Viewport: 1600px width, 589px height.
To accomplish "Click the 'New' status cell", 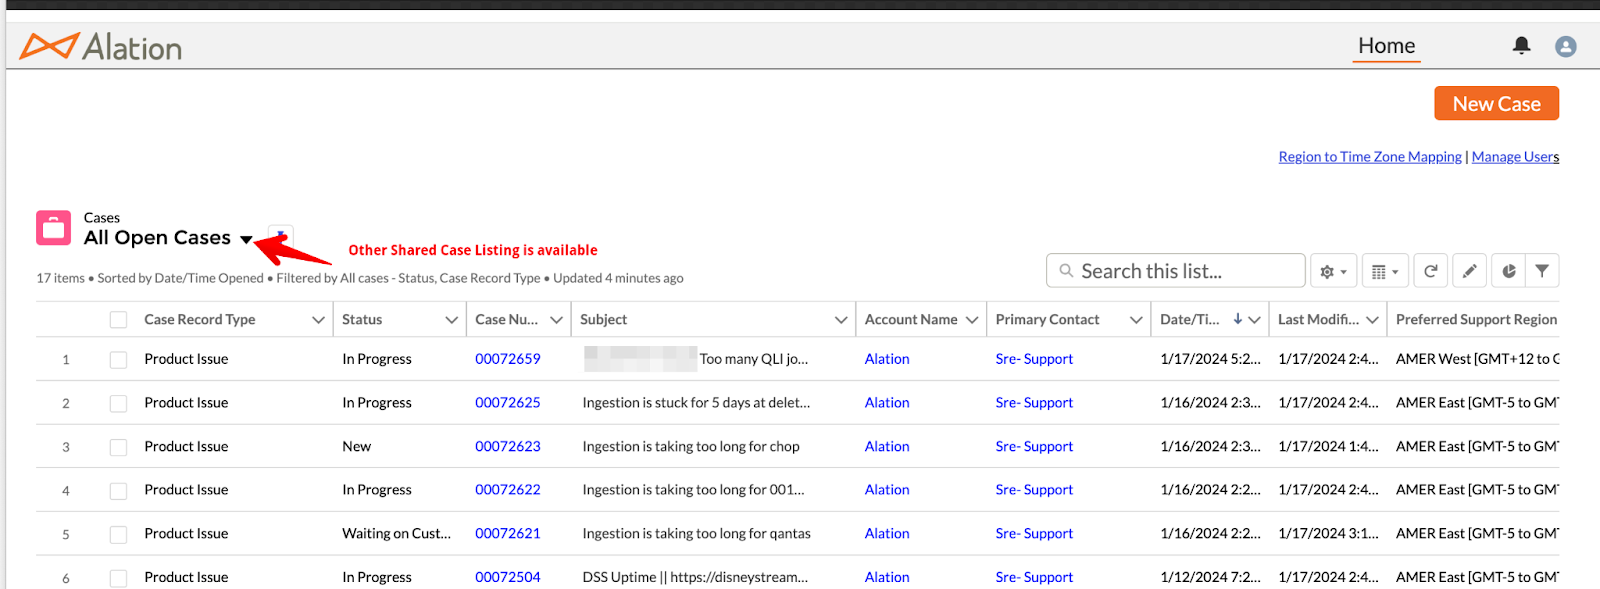I will pos(356,447).
